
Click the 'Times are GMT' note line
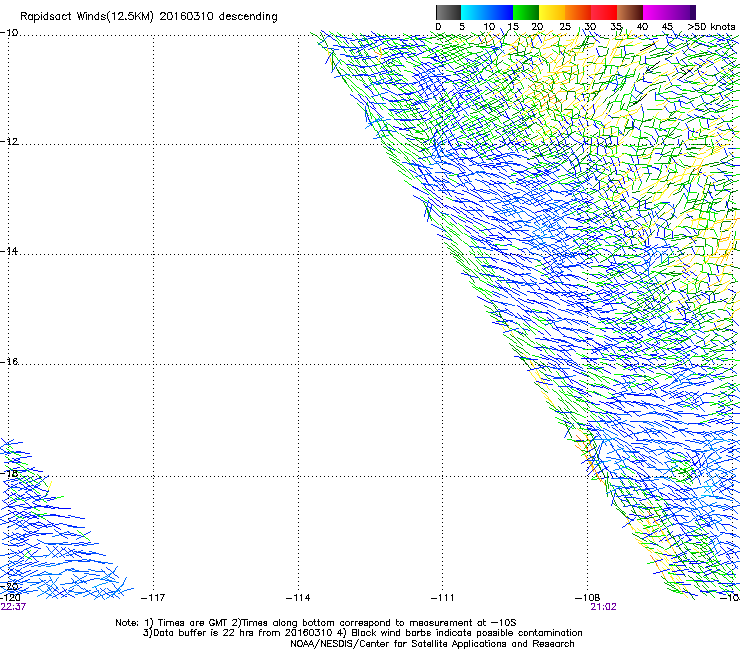316,623
